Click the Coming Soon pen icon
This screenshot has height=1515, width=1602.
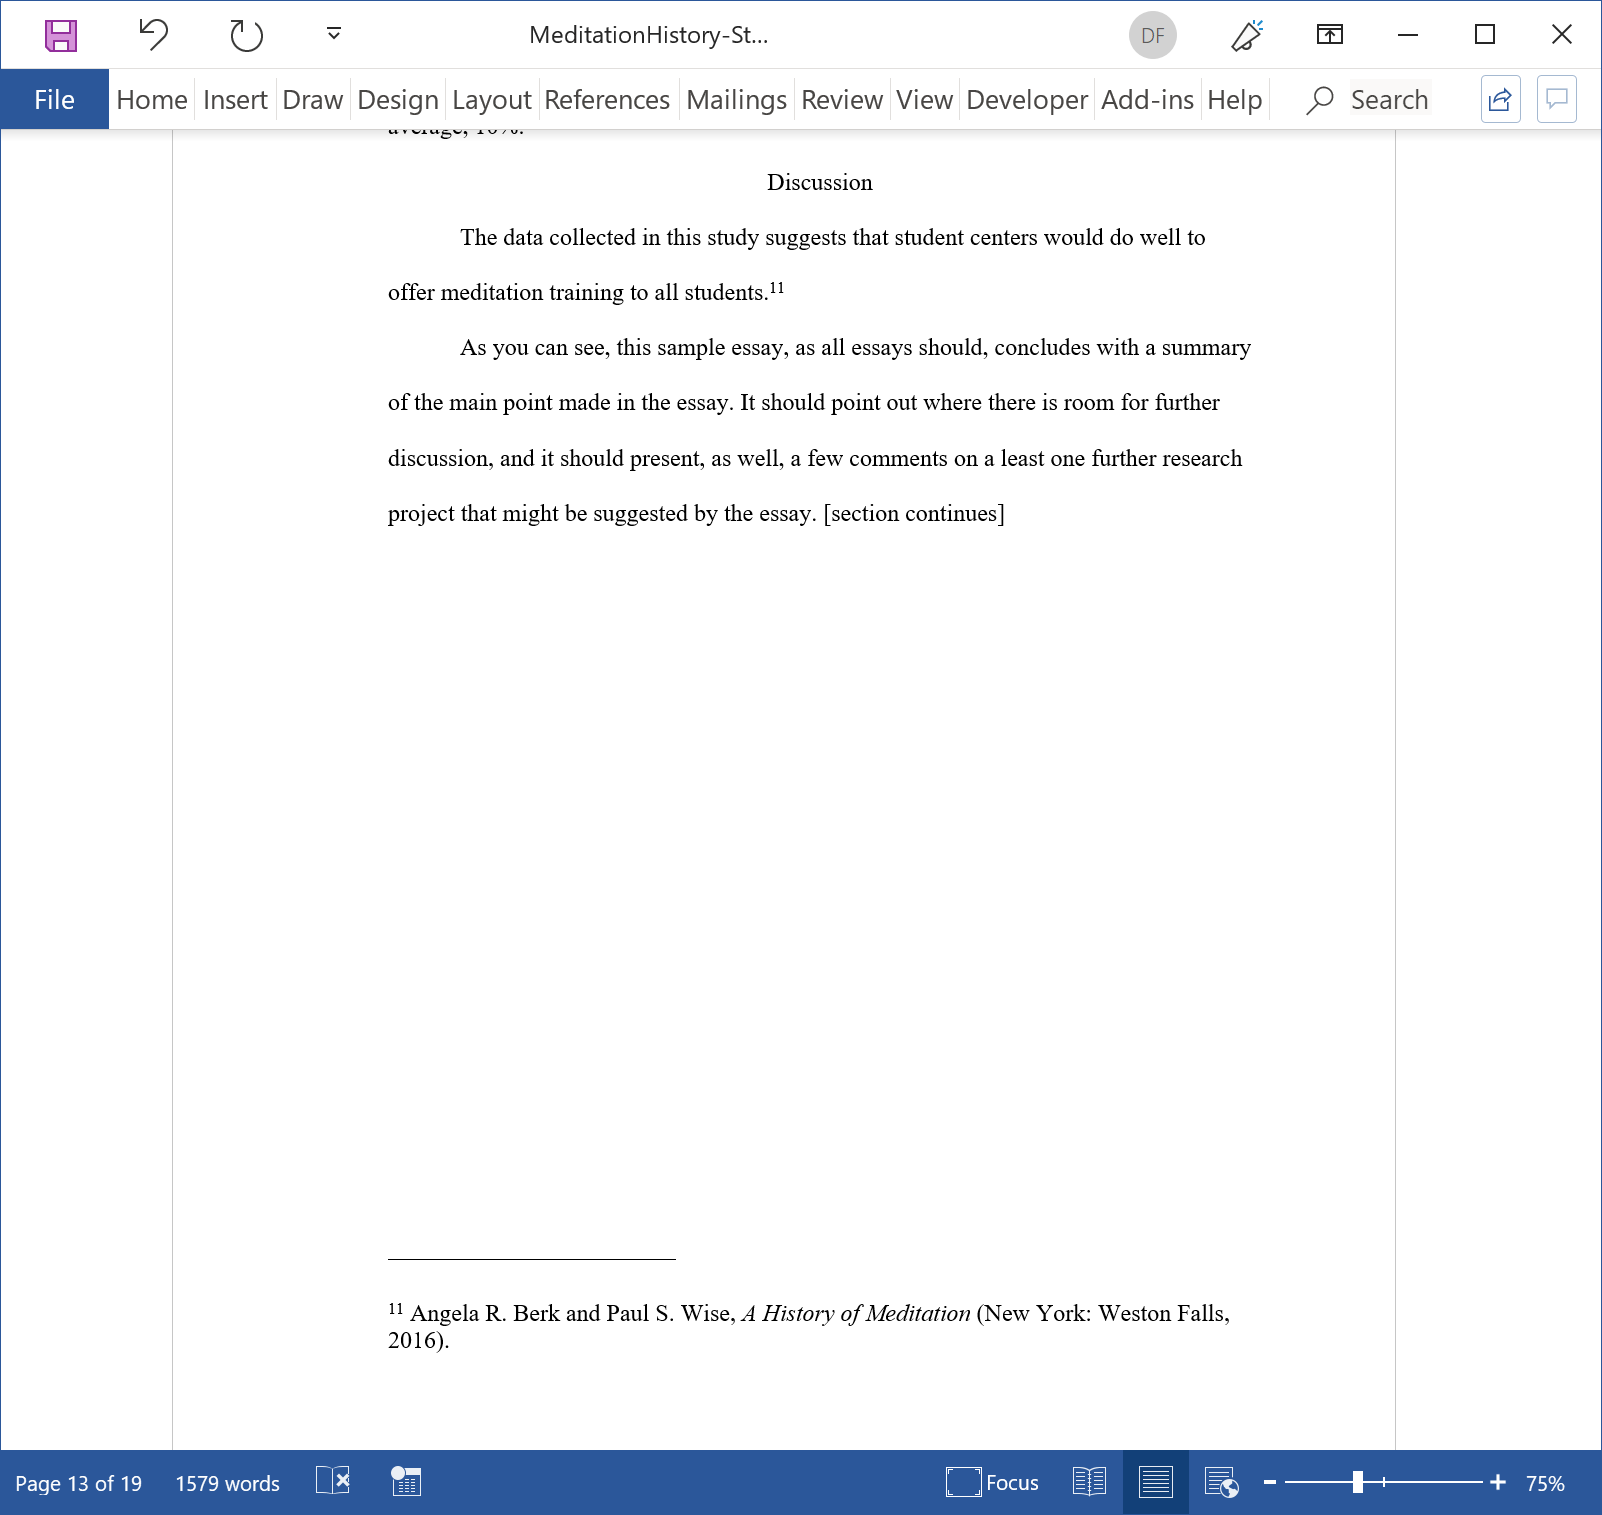point(1246,35)
